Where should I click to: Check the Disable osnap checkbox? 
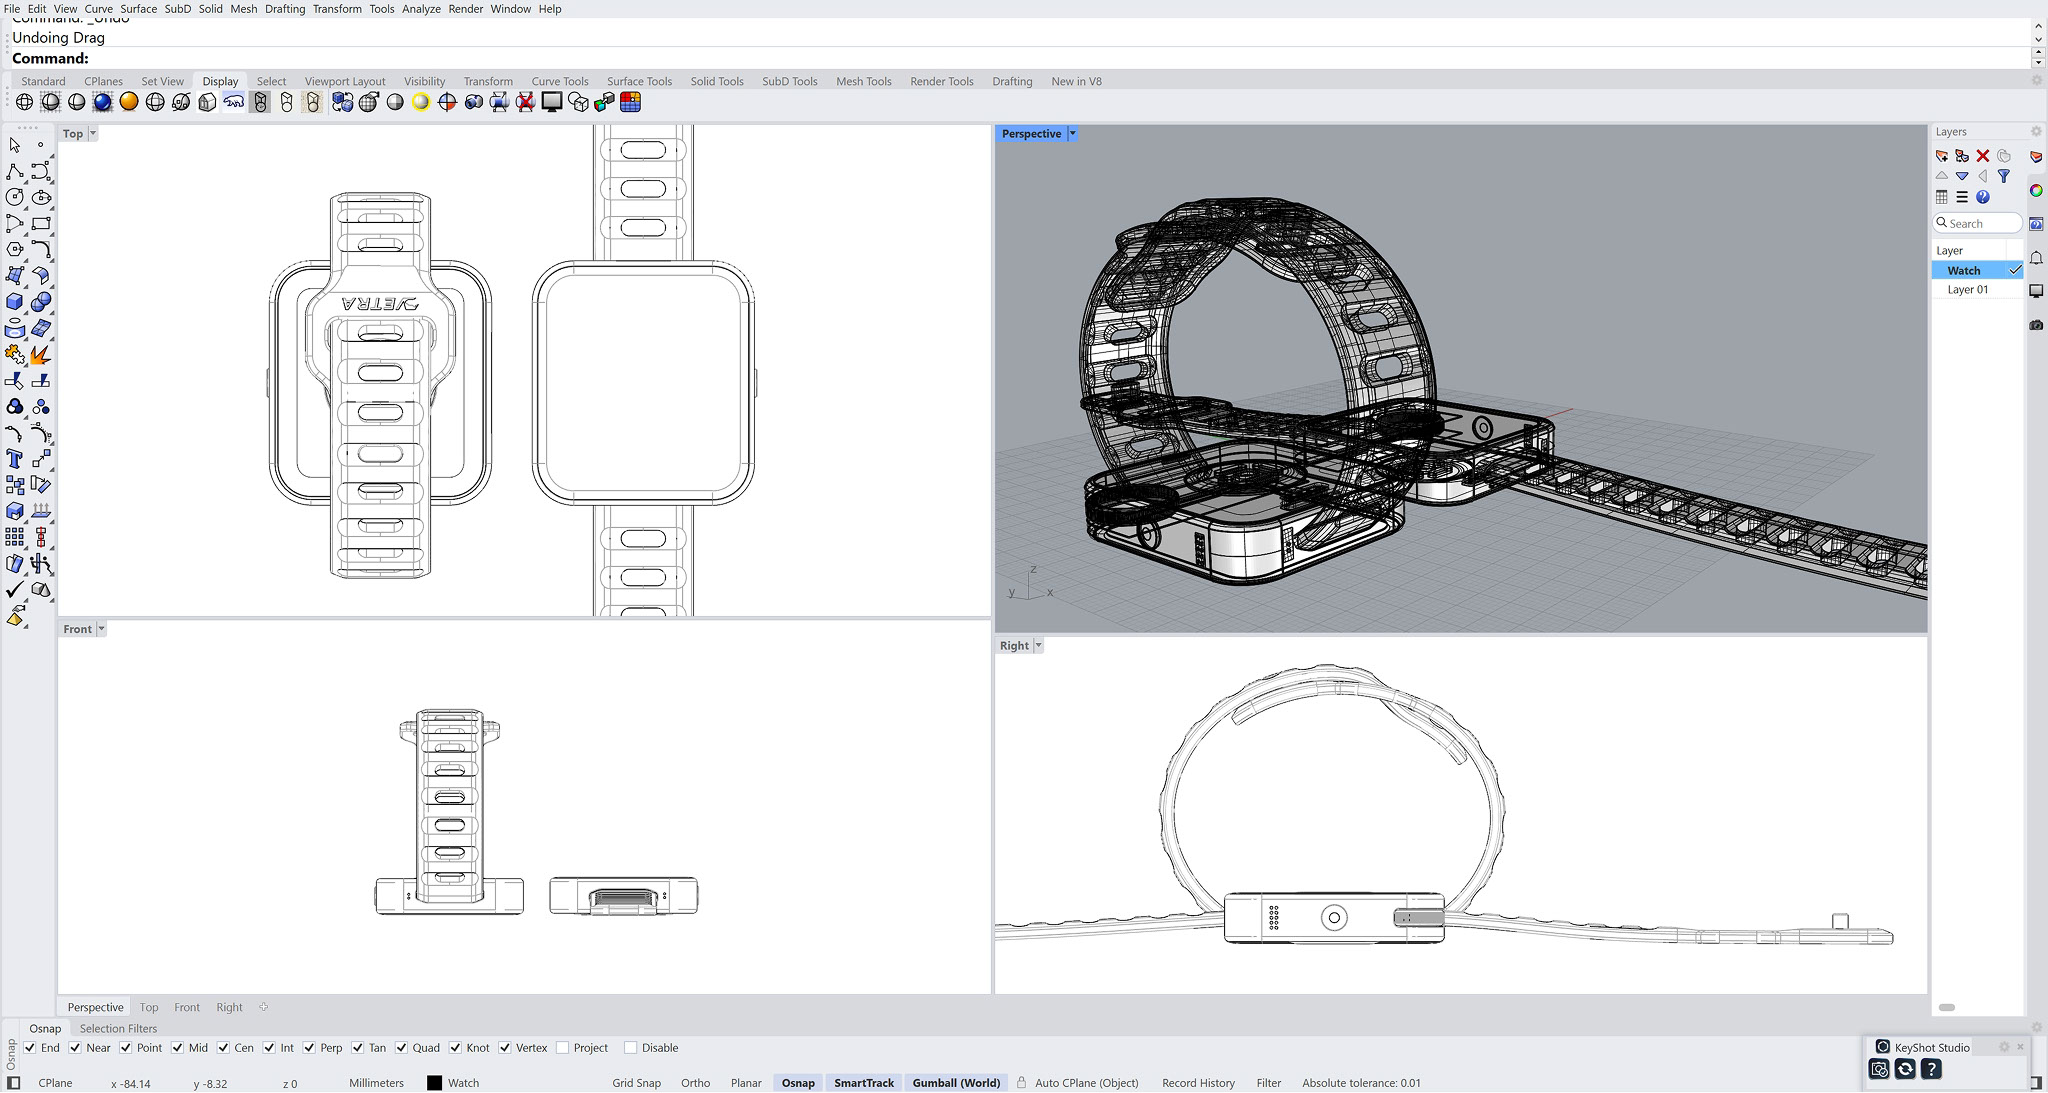click(x=631, y=1048)
